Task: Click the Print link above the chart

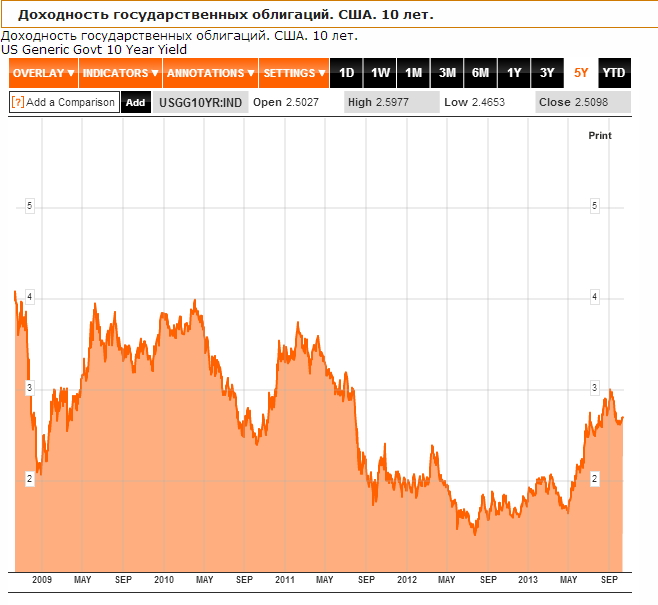Action: tap(599, 135)
